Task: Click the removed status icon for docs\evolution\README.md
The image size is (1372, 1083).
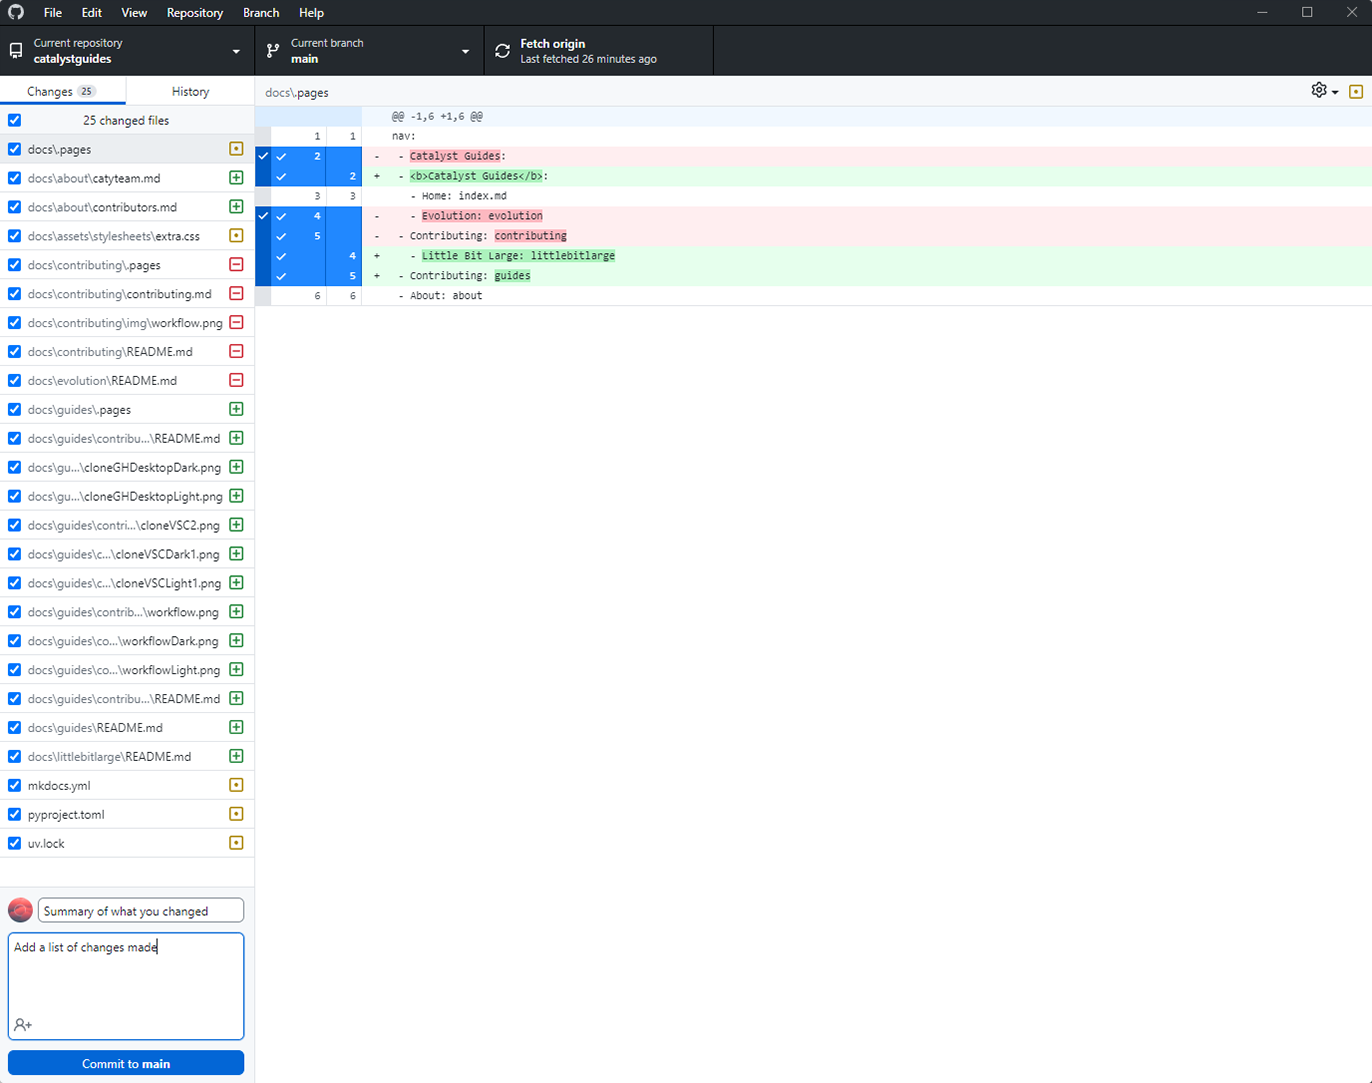Action: (236, 381)
